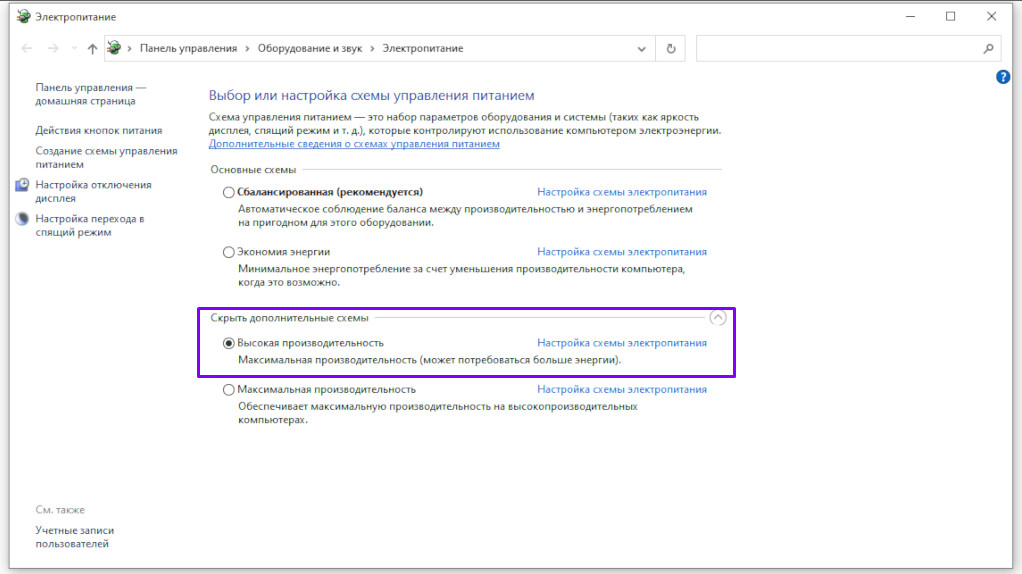This screenshot has height=574, width=1022.
Task: Click the Скрыть дополнительные схемы label
Action: point(289,318)
